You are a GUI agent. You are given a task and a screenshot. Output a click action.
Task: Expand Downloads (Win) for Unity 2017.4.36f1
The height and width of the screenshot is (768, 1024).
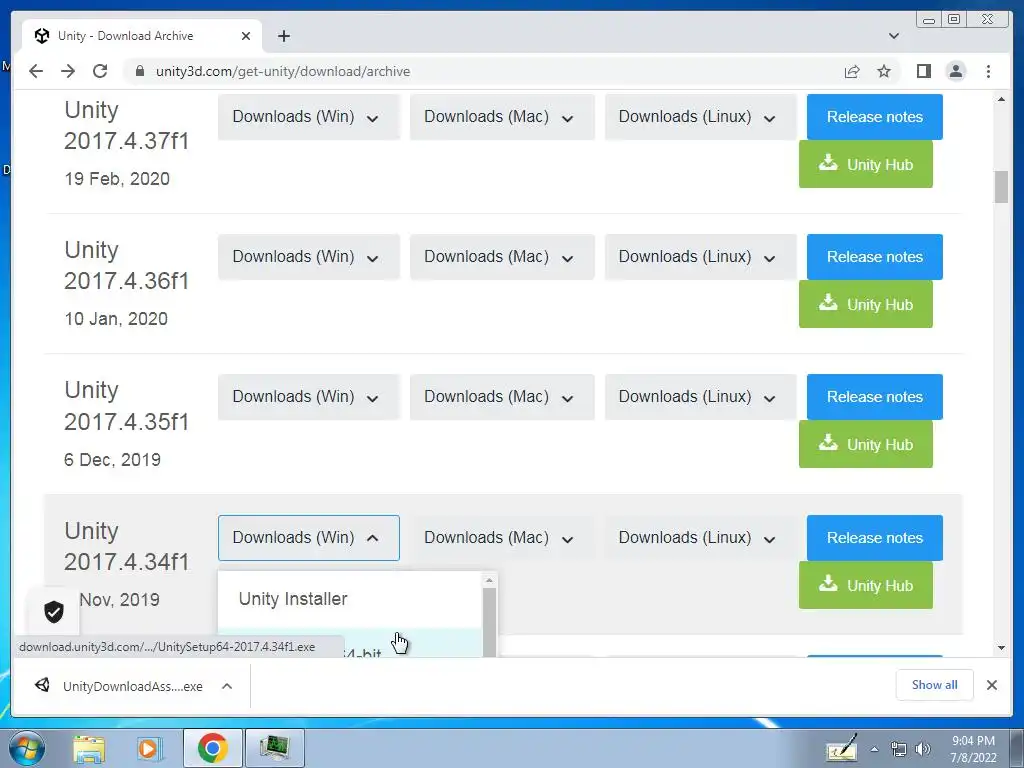click(308, 257)
